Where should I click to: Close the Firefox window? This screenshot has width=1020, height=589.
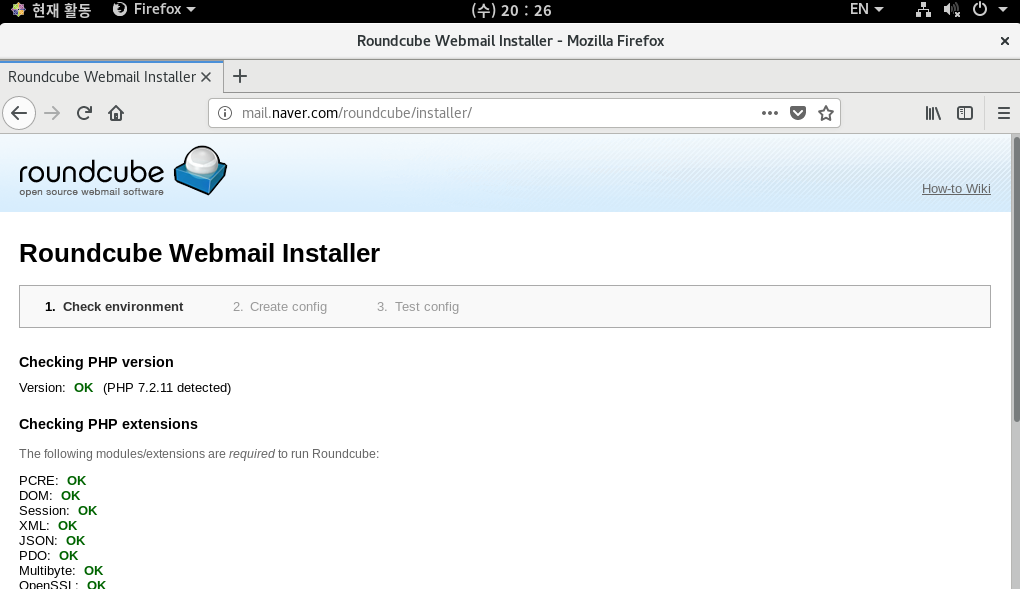[x=1004, y=41]
